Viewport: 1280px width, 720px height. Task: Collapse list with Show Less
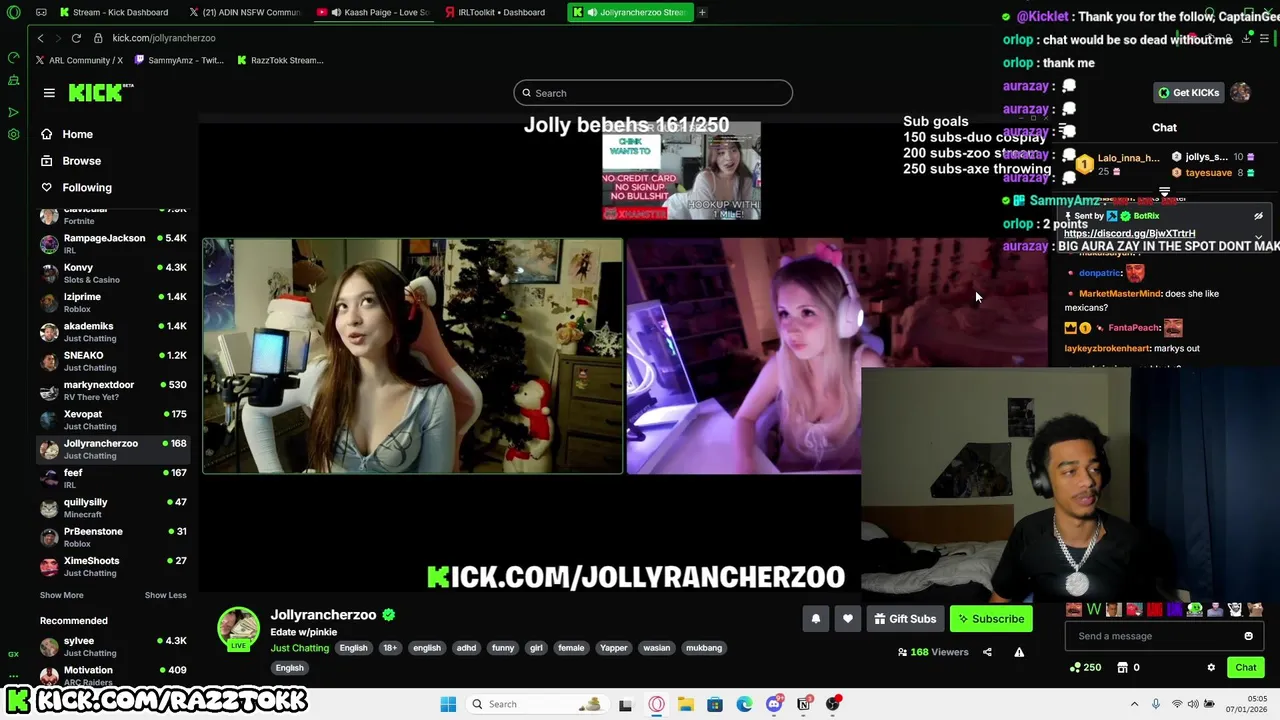tap(165, 595)
